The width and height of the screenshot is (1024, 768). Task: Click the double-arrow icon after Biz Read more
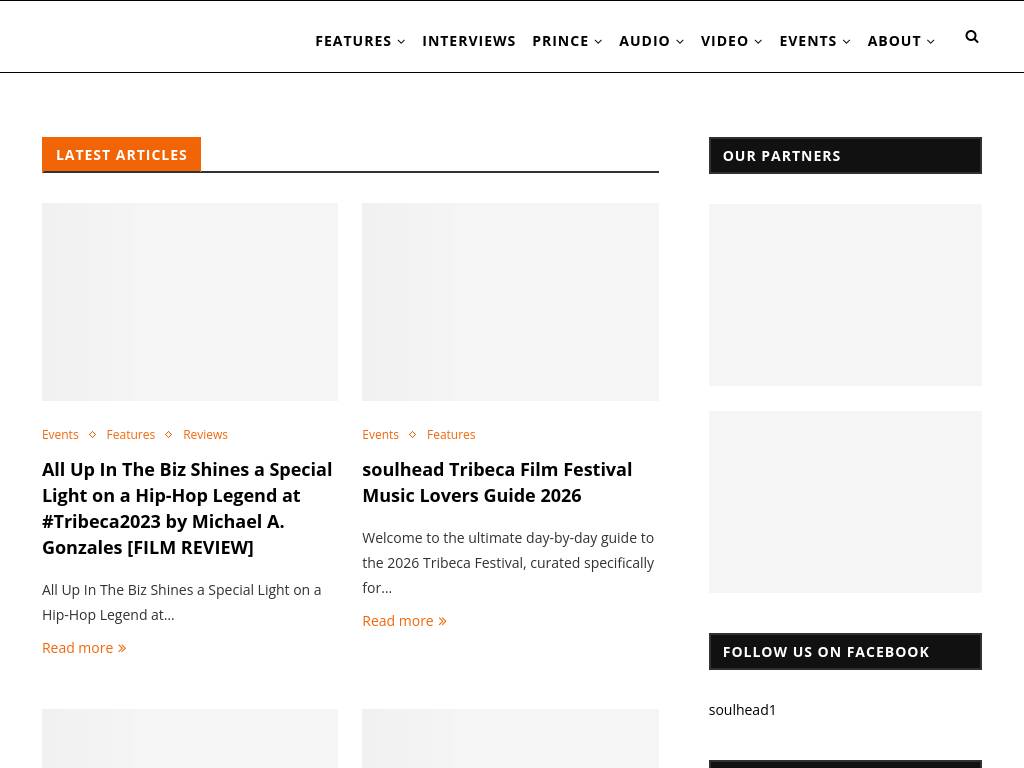pyautogui.click(x=122, y=648)
